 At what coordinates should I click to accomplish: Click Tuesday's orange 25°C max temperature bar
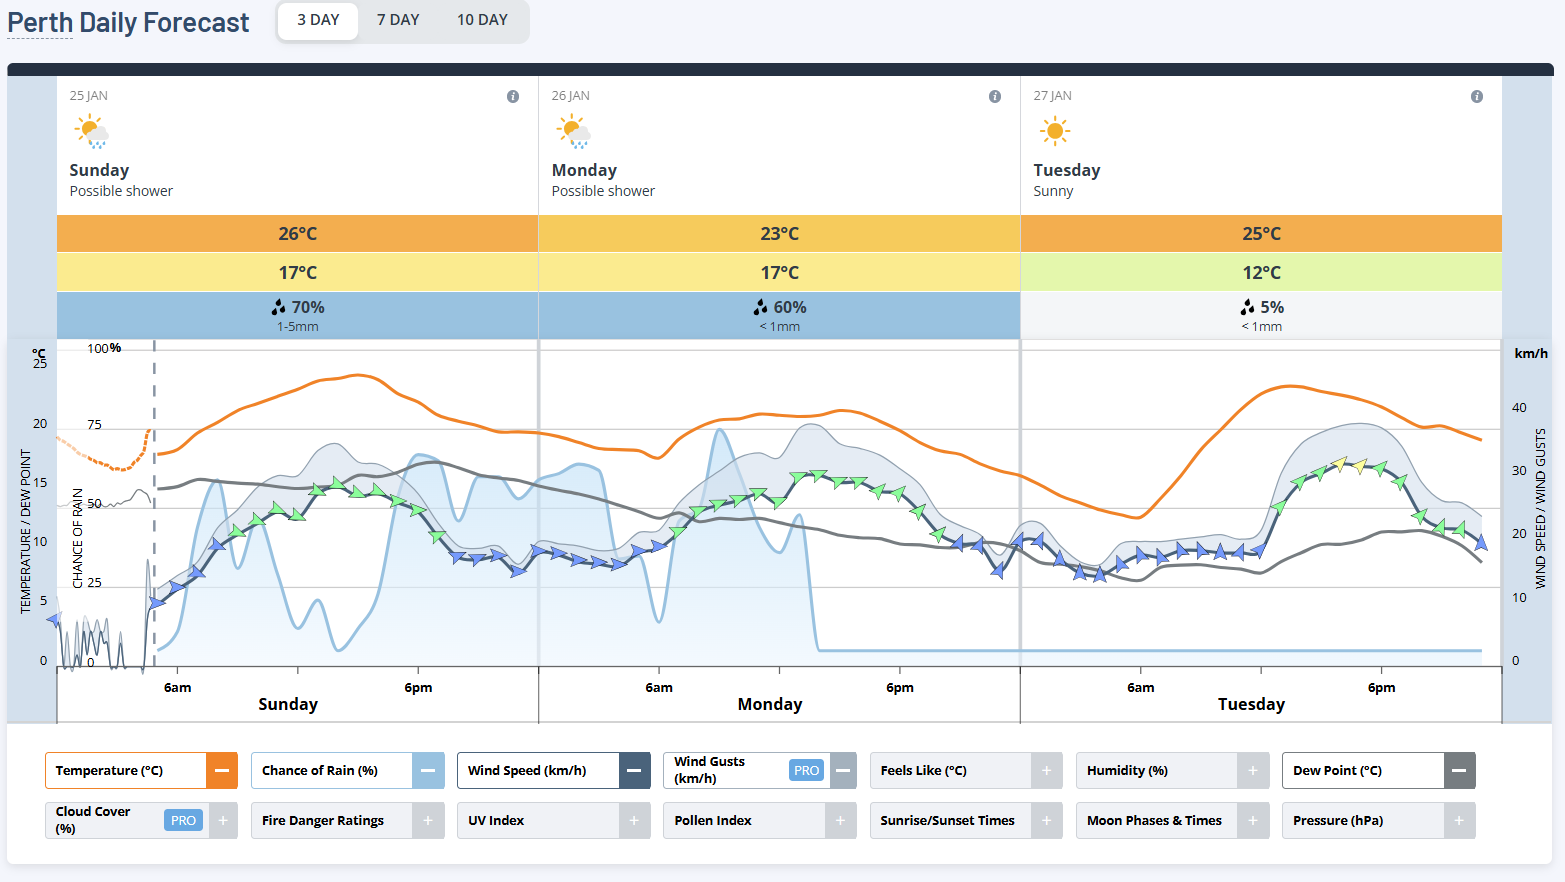[x=1261, y=233]
